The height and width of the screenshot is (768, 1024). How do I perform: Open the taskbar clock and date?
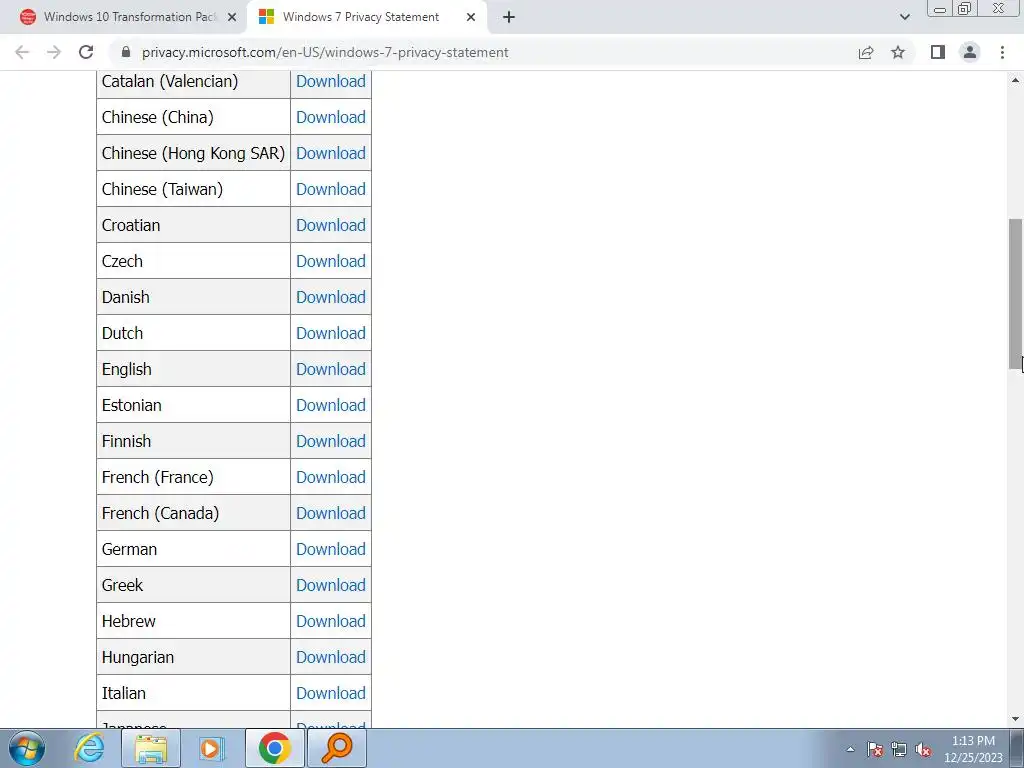click(x=973, y=749)
